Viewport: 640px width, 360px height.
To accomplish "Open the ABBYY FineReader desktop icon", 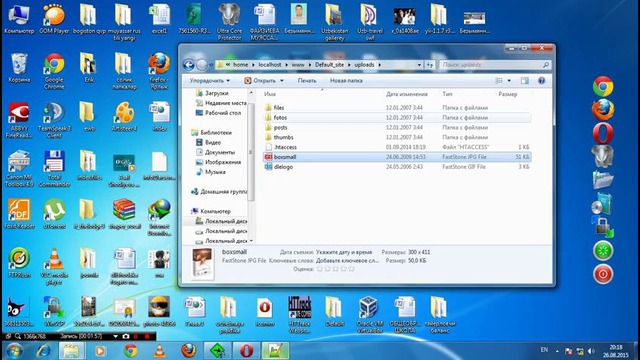I will click(19, 120).
